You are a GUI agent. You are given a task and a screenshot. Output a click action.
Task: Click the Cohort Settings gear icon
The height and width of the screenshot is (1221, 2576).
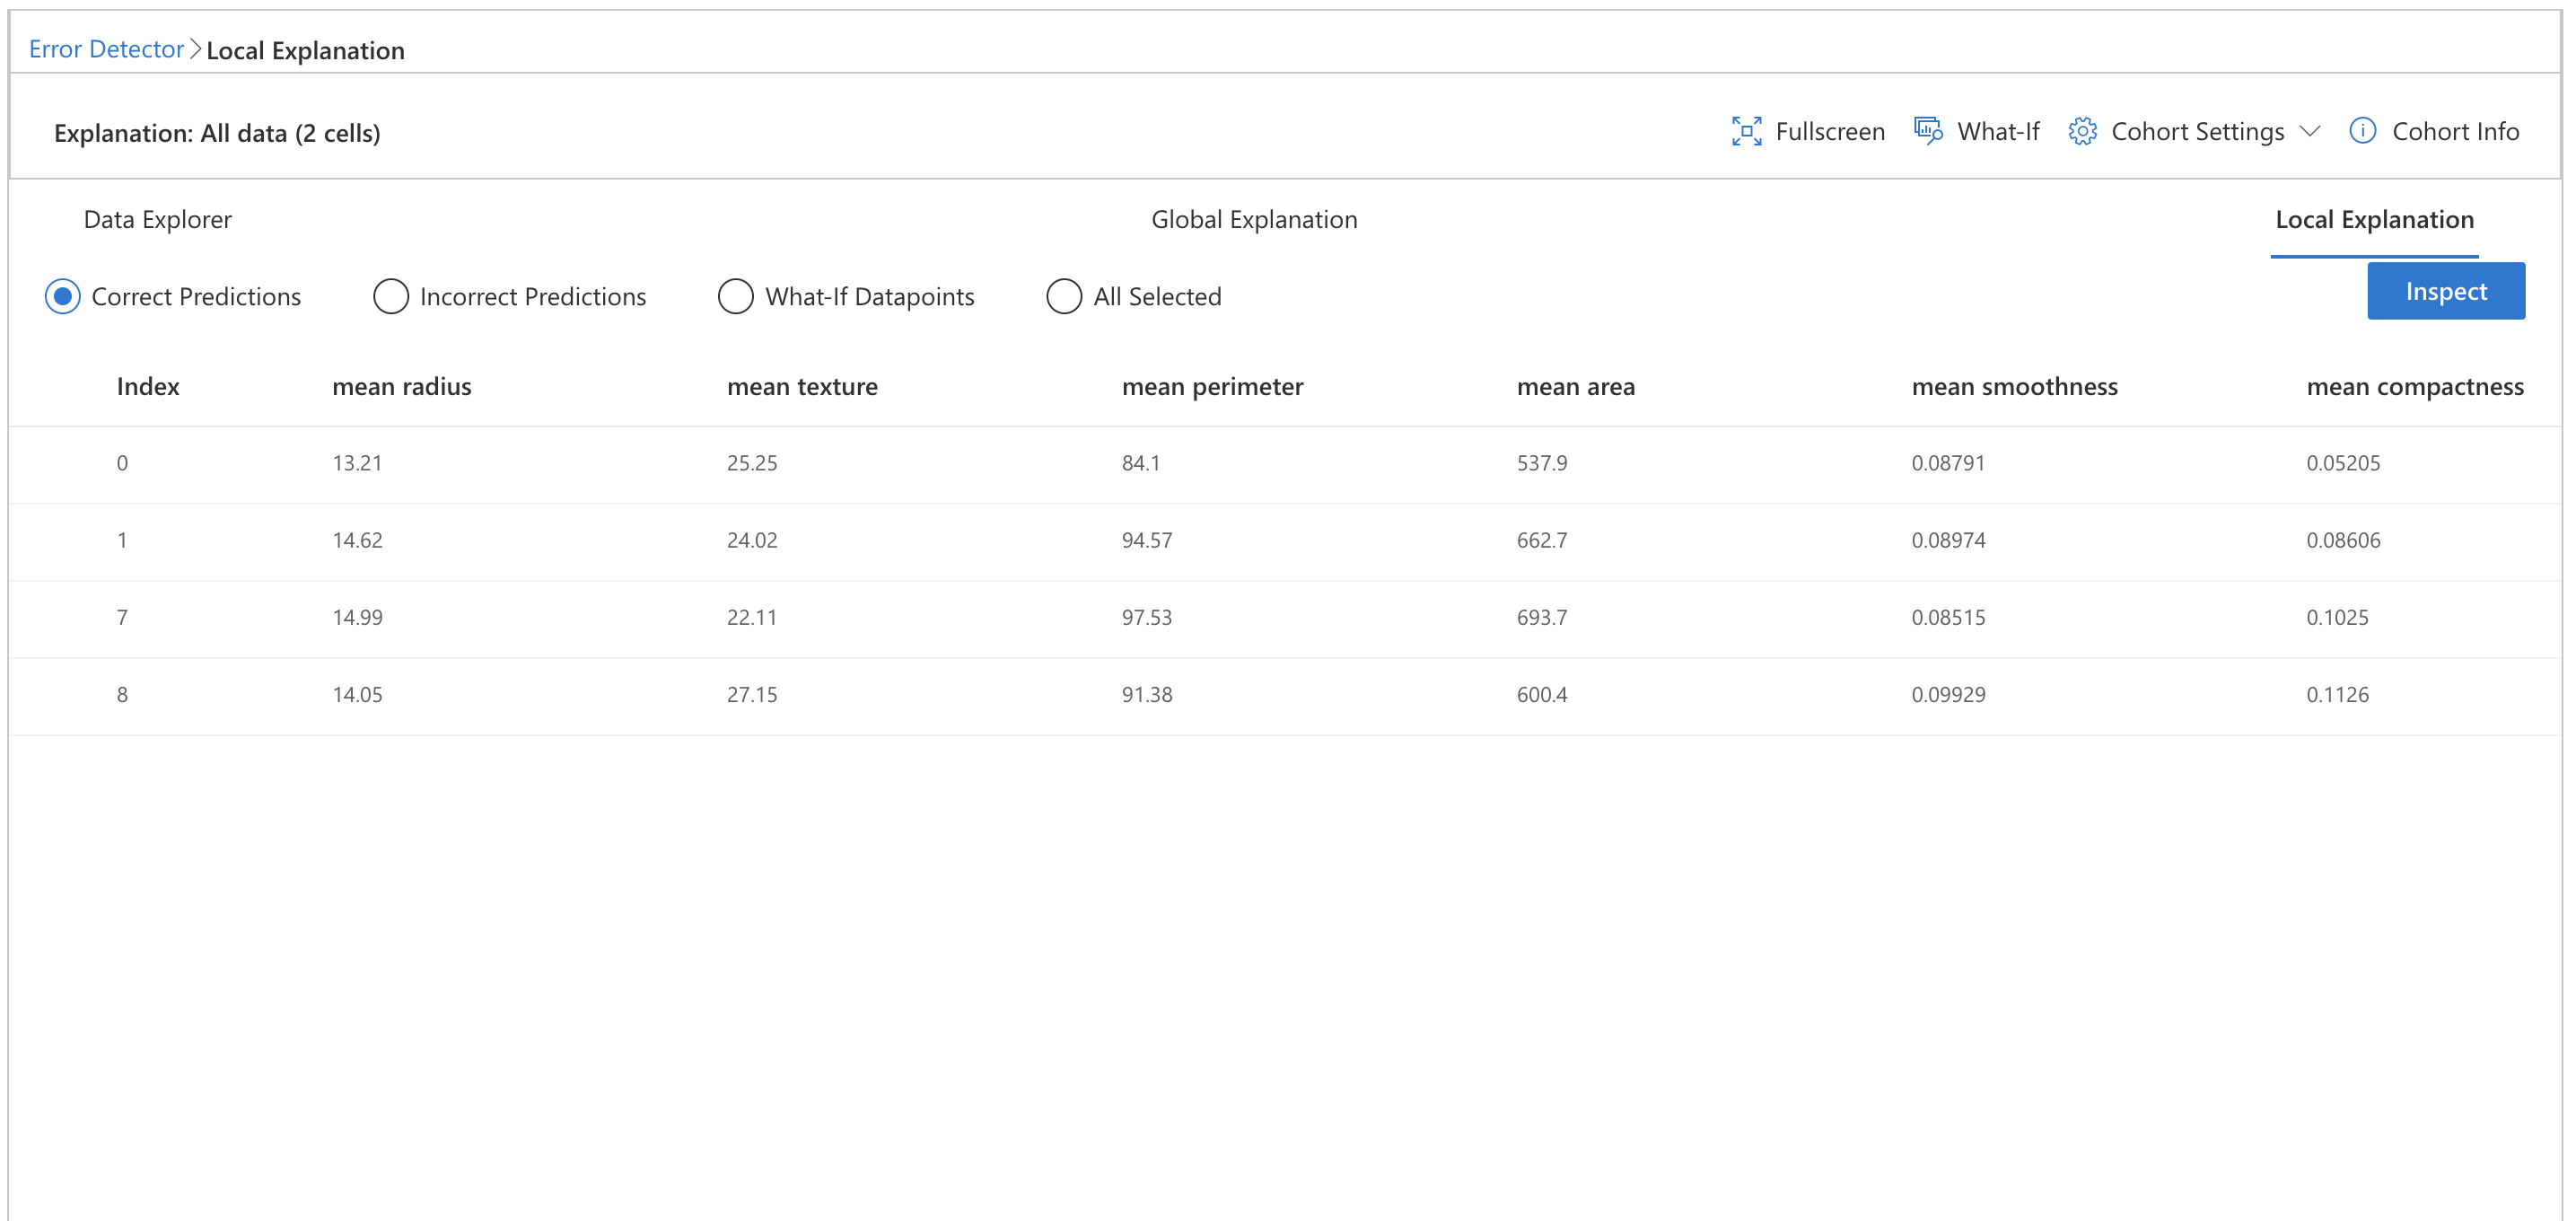2083,131
